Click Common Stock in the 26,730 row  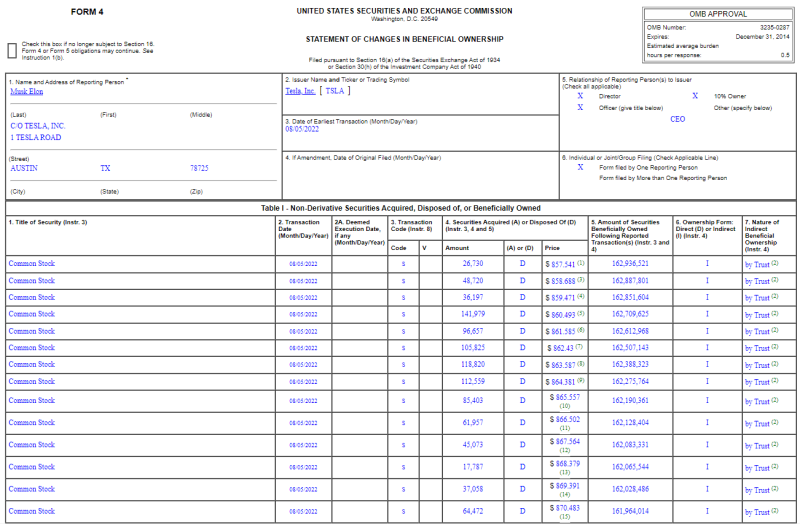point(32,263)
